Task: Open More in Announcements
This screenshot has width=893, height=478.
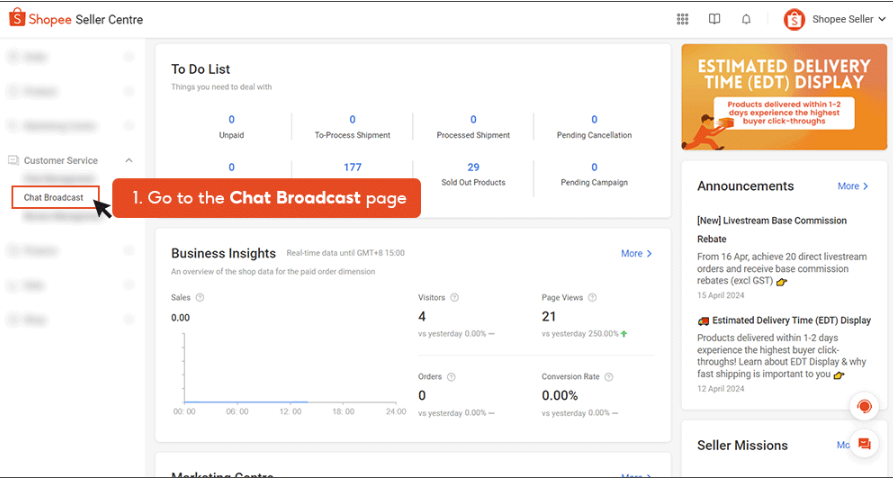Action: point(853,186)
